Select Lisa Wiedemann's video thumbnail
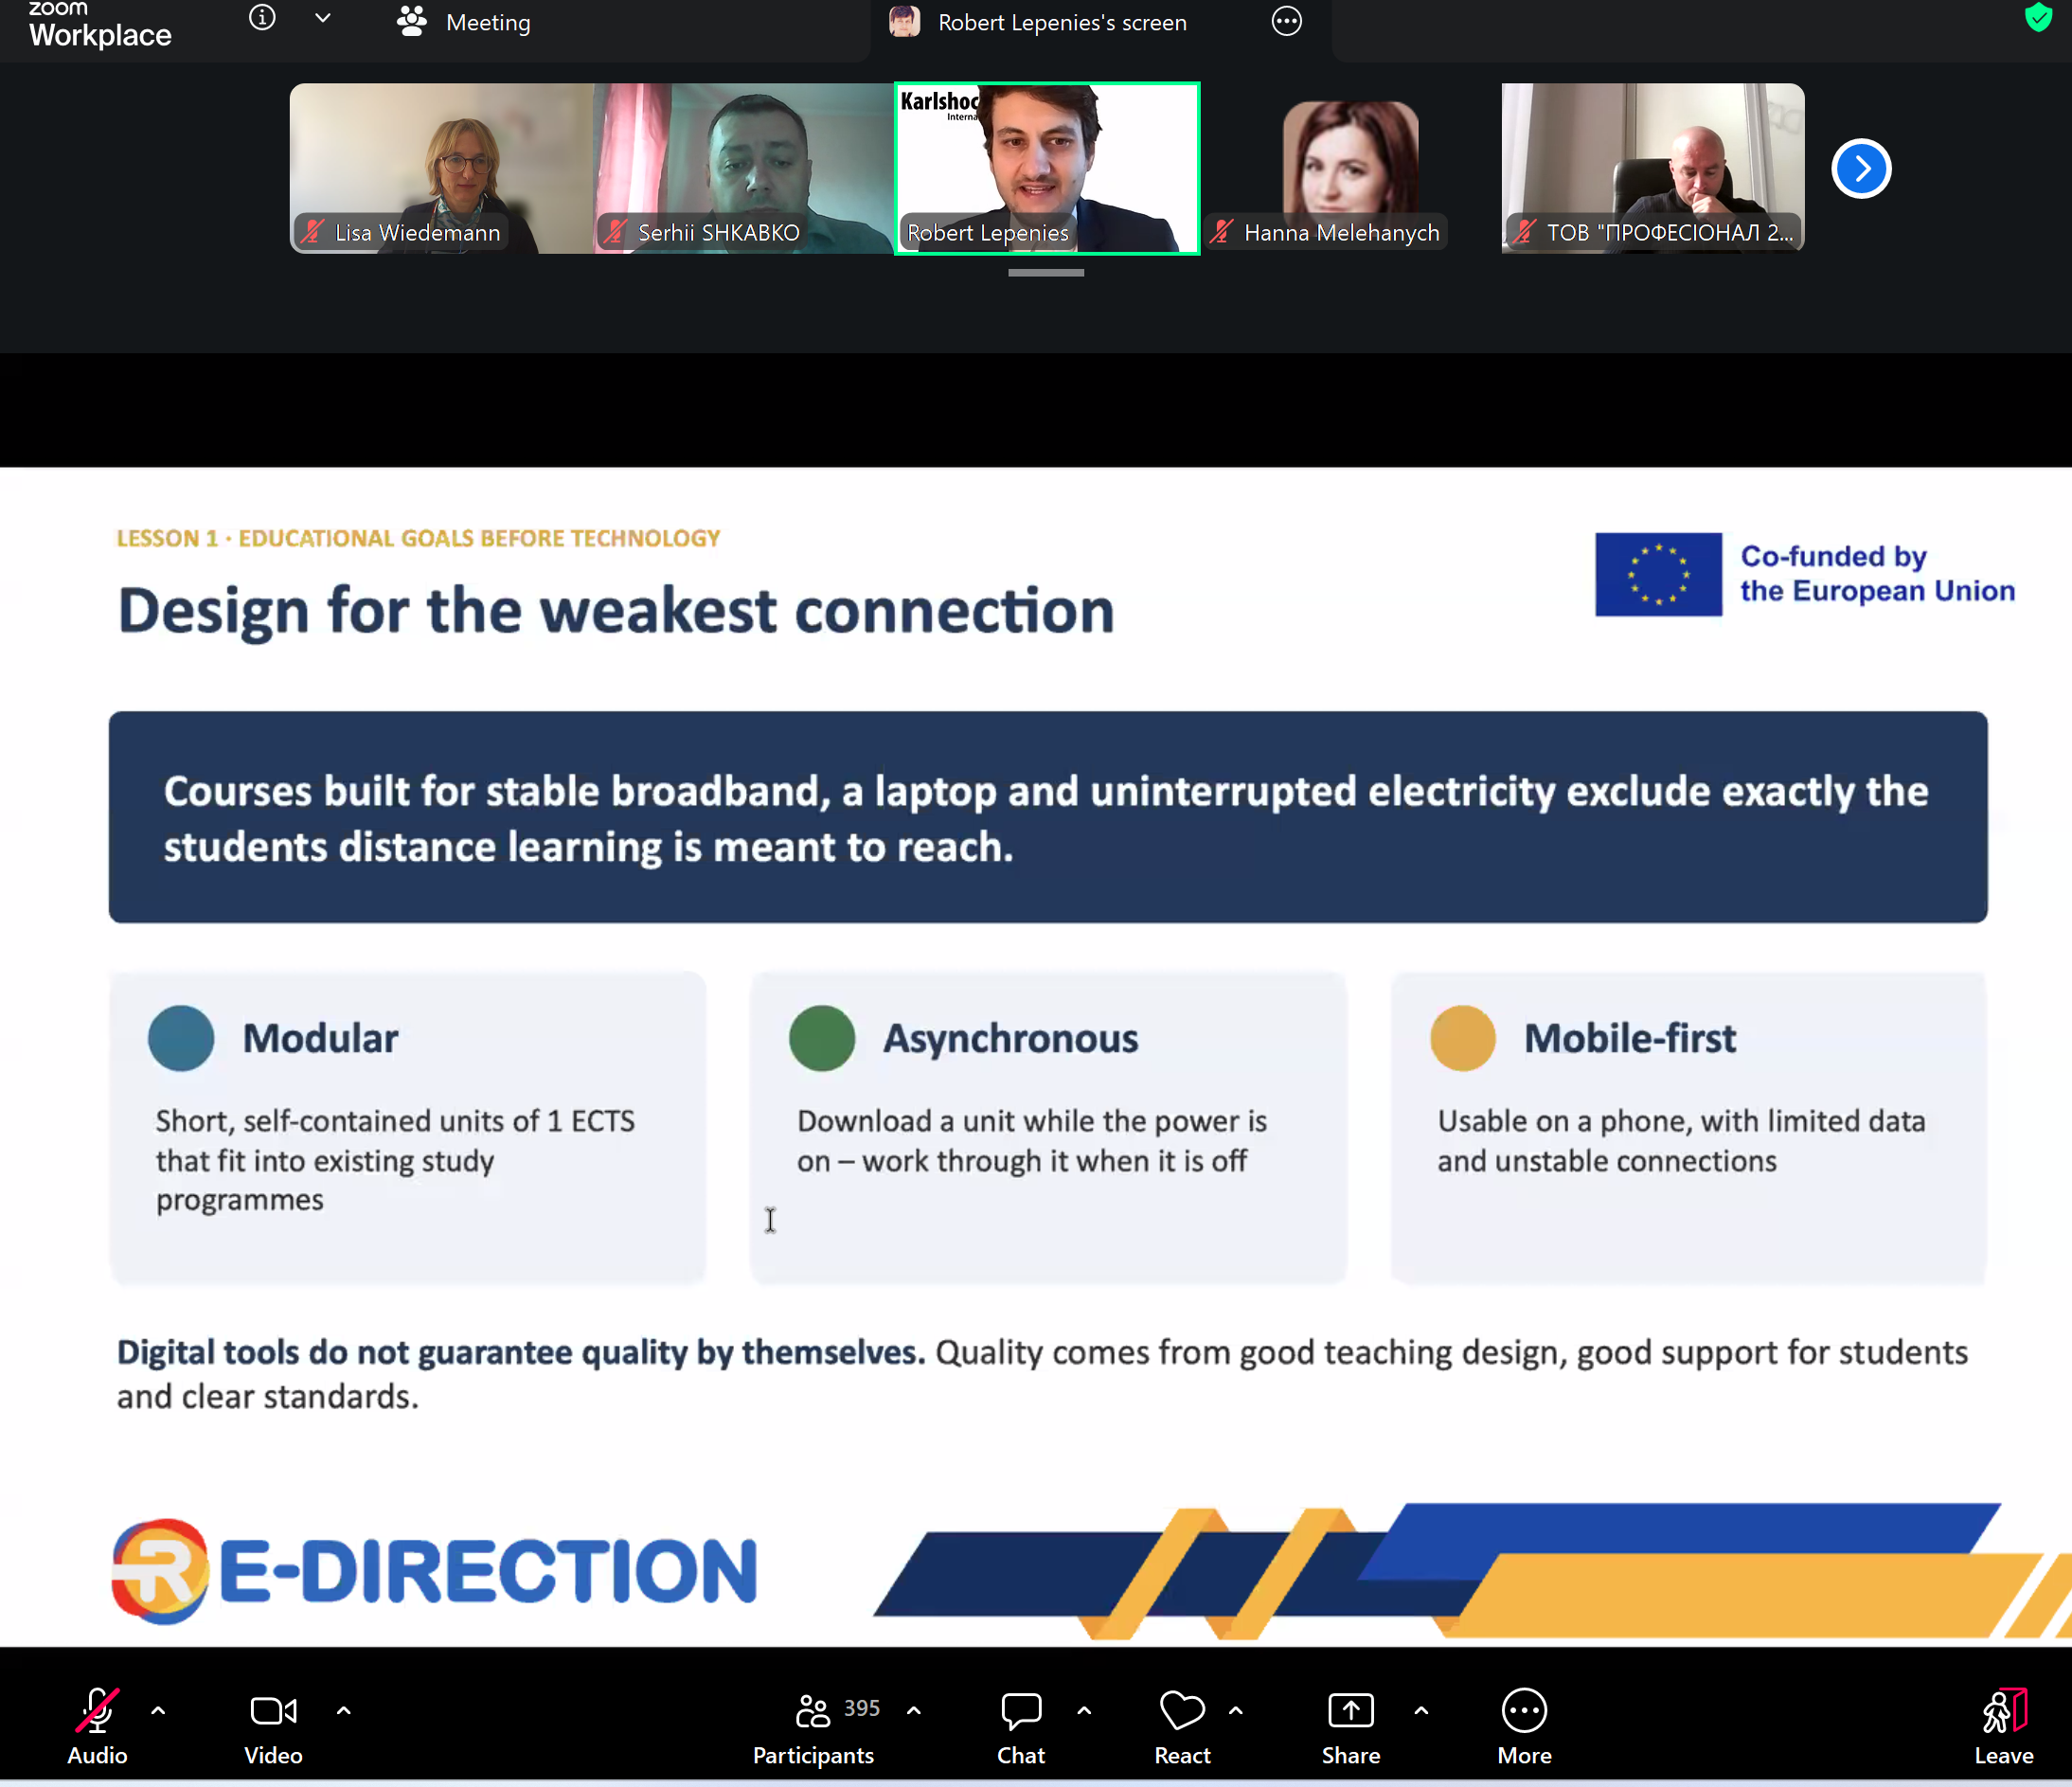Viewport: 2072px width, 1787px height. 441,168
